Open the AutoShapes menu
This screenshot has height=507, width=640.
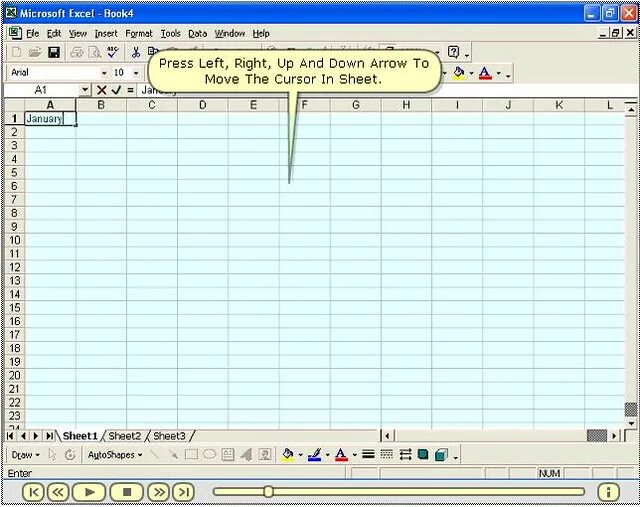115,455
